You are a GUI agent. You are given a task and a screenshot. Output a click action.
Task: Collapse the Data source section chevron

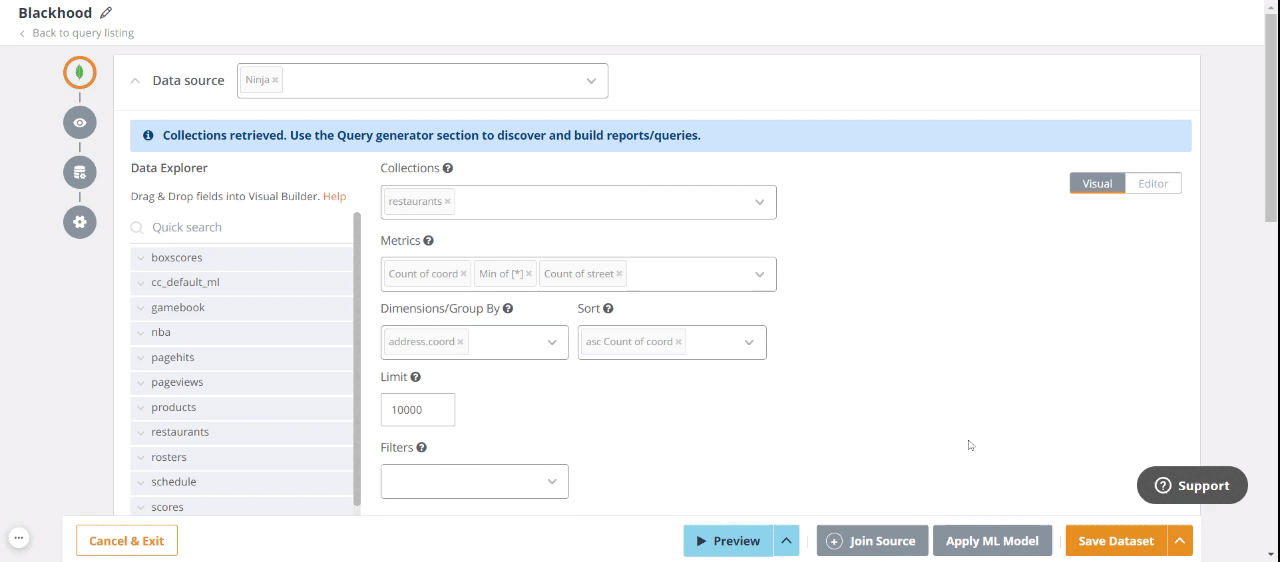[x=136, y=81]
